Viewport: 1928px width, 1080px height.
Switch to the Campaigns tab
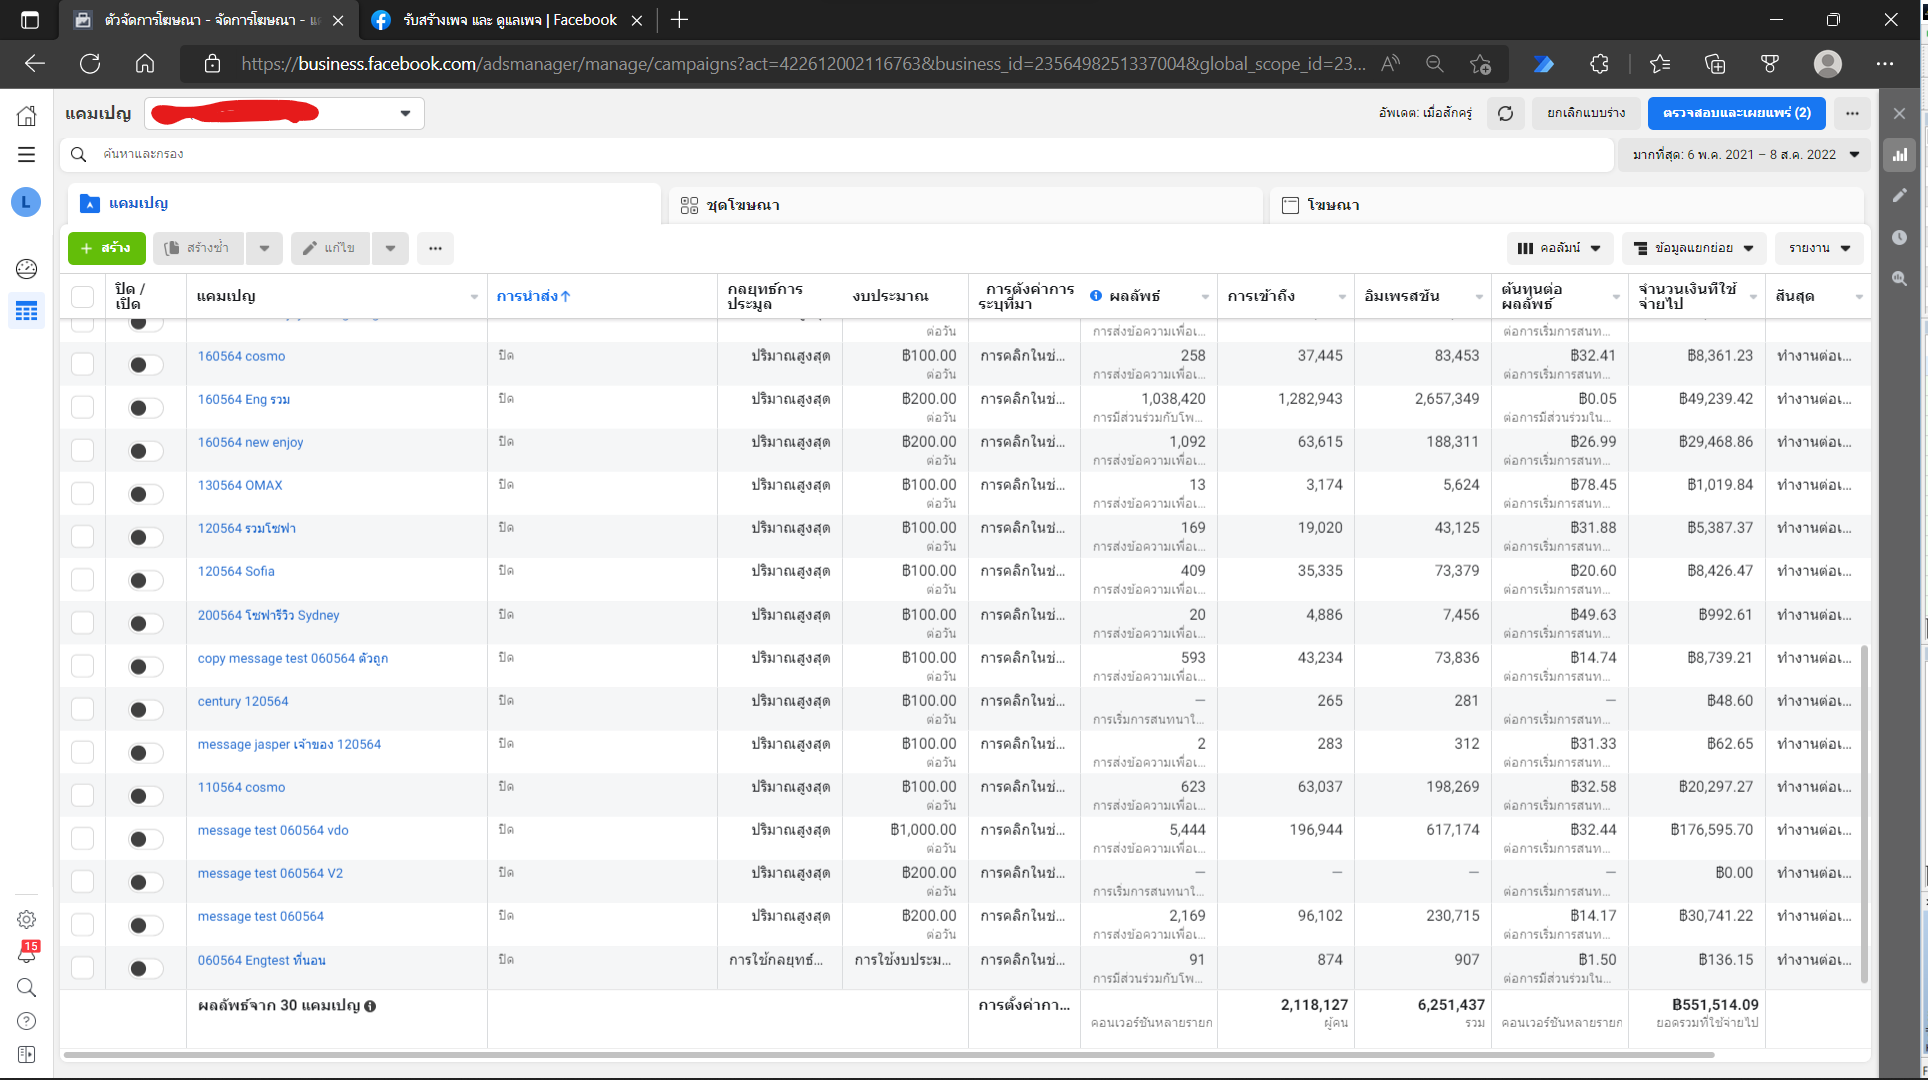coord(364,204)
